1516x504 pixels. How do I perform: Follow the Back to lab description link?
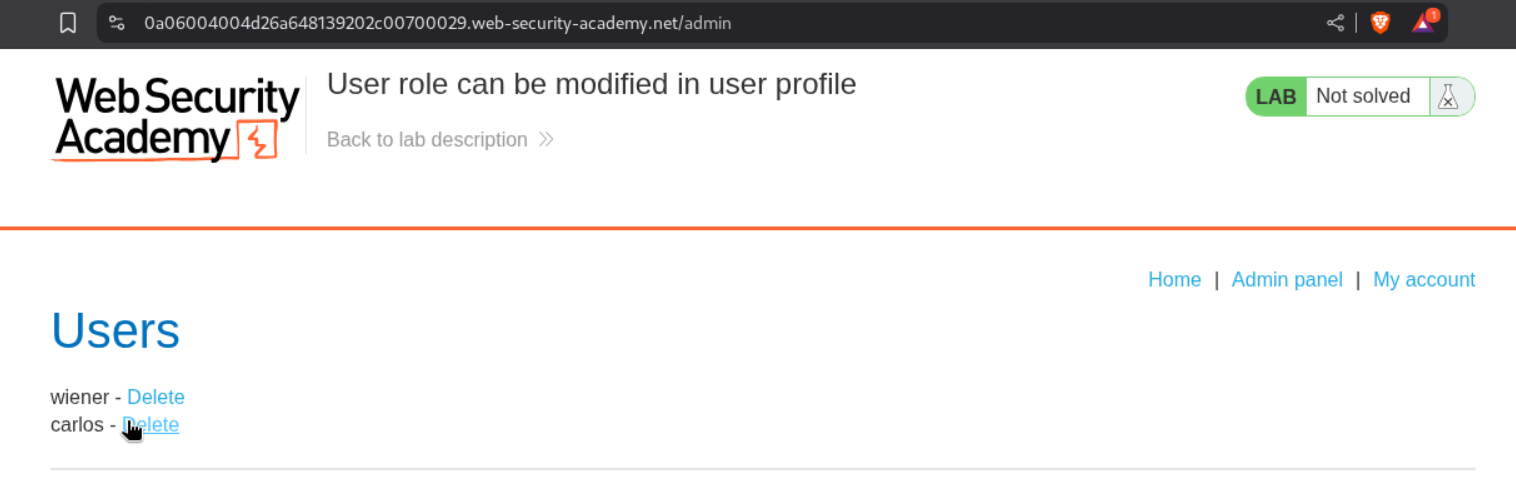coord(427,140)
